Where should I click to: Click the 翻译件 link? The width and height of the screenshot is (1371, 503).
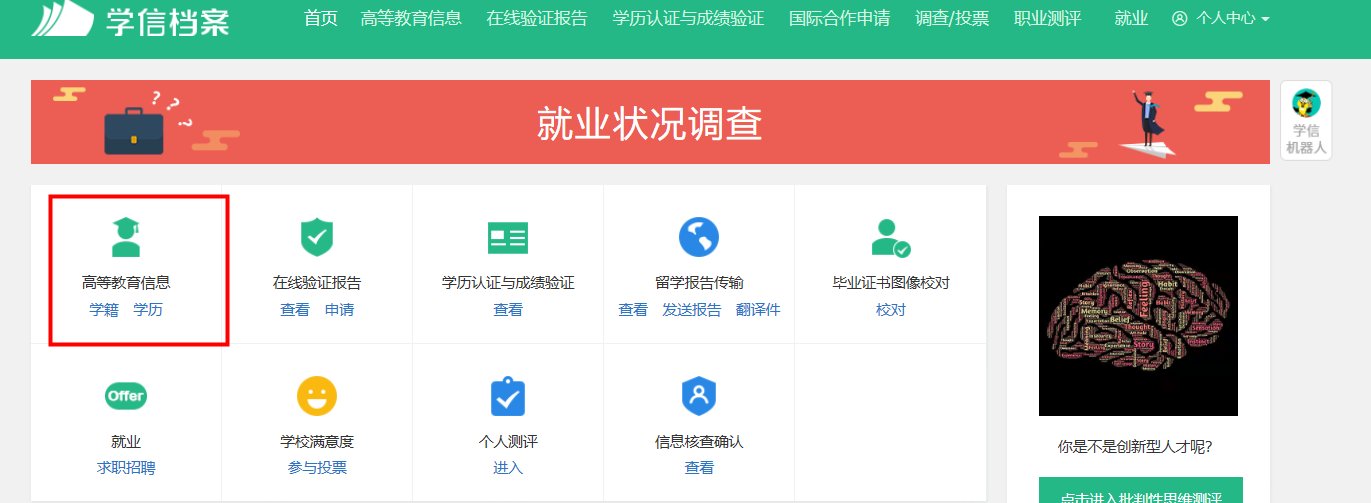tap(758, 309)
